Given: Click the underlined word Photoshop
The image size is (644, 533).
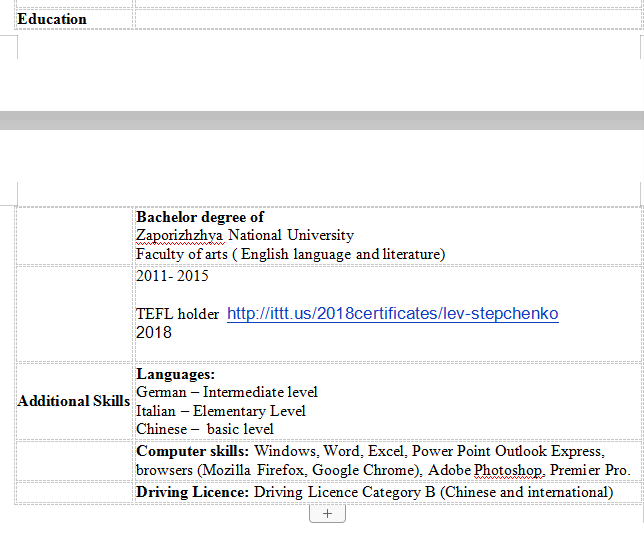Looking at the screenshot, I should pyautogui.click(x=509, y=470).
